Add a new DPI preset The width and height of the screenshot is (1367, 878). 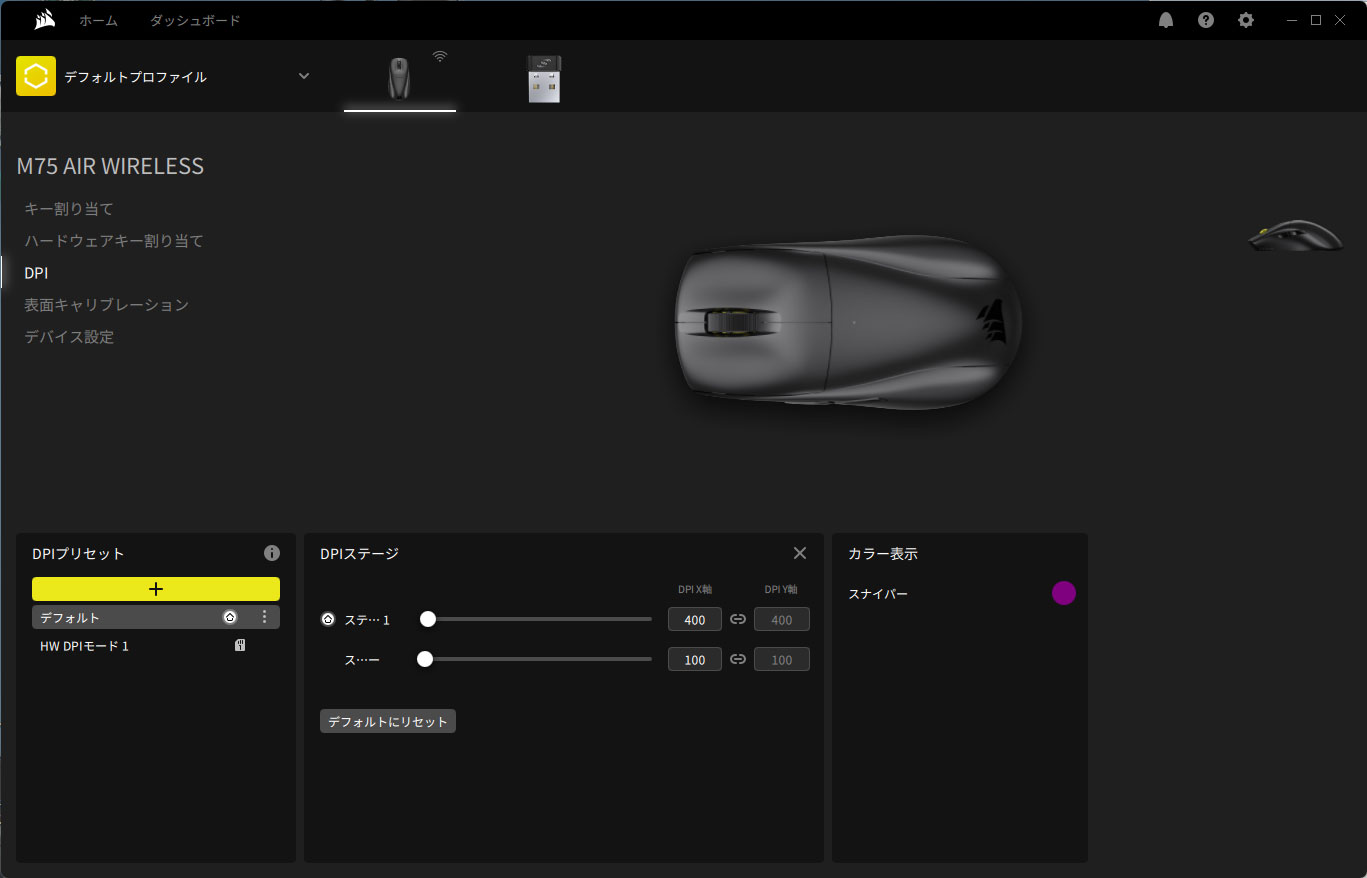(x=156, y=589)
